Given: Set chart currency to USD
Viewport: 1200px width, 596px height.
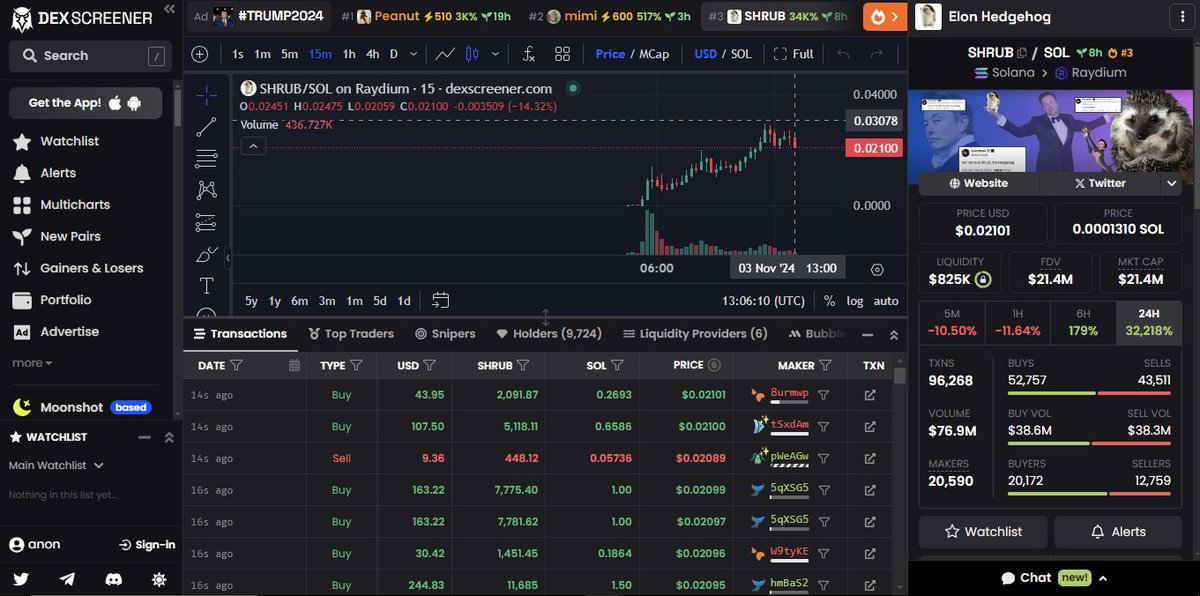Looking at the screenshot, I should 705,54.
